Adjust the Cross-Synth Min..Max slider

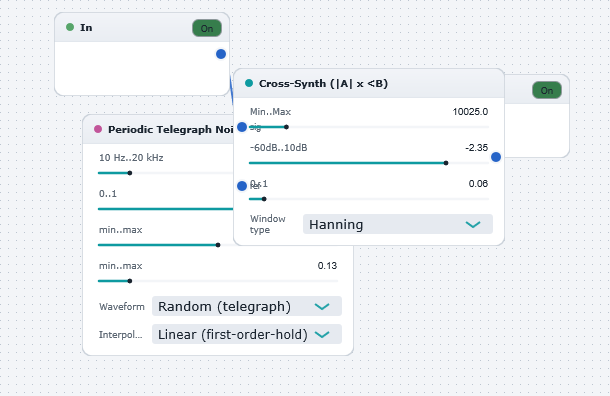(369, 127)
